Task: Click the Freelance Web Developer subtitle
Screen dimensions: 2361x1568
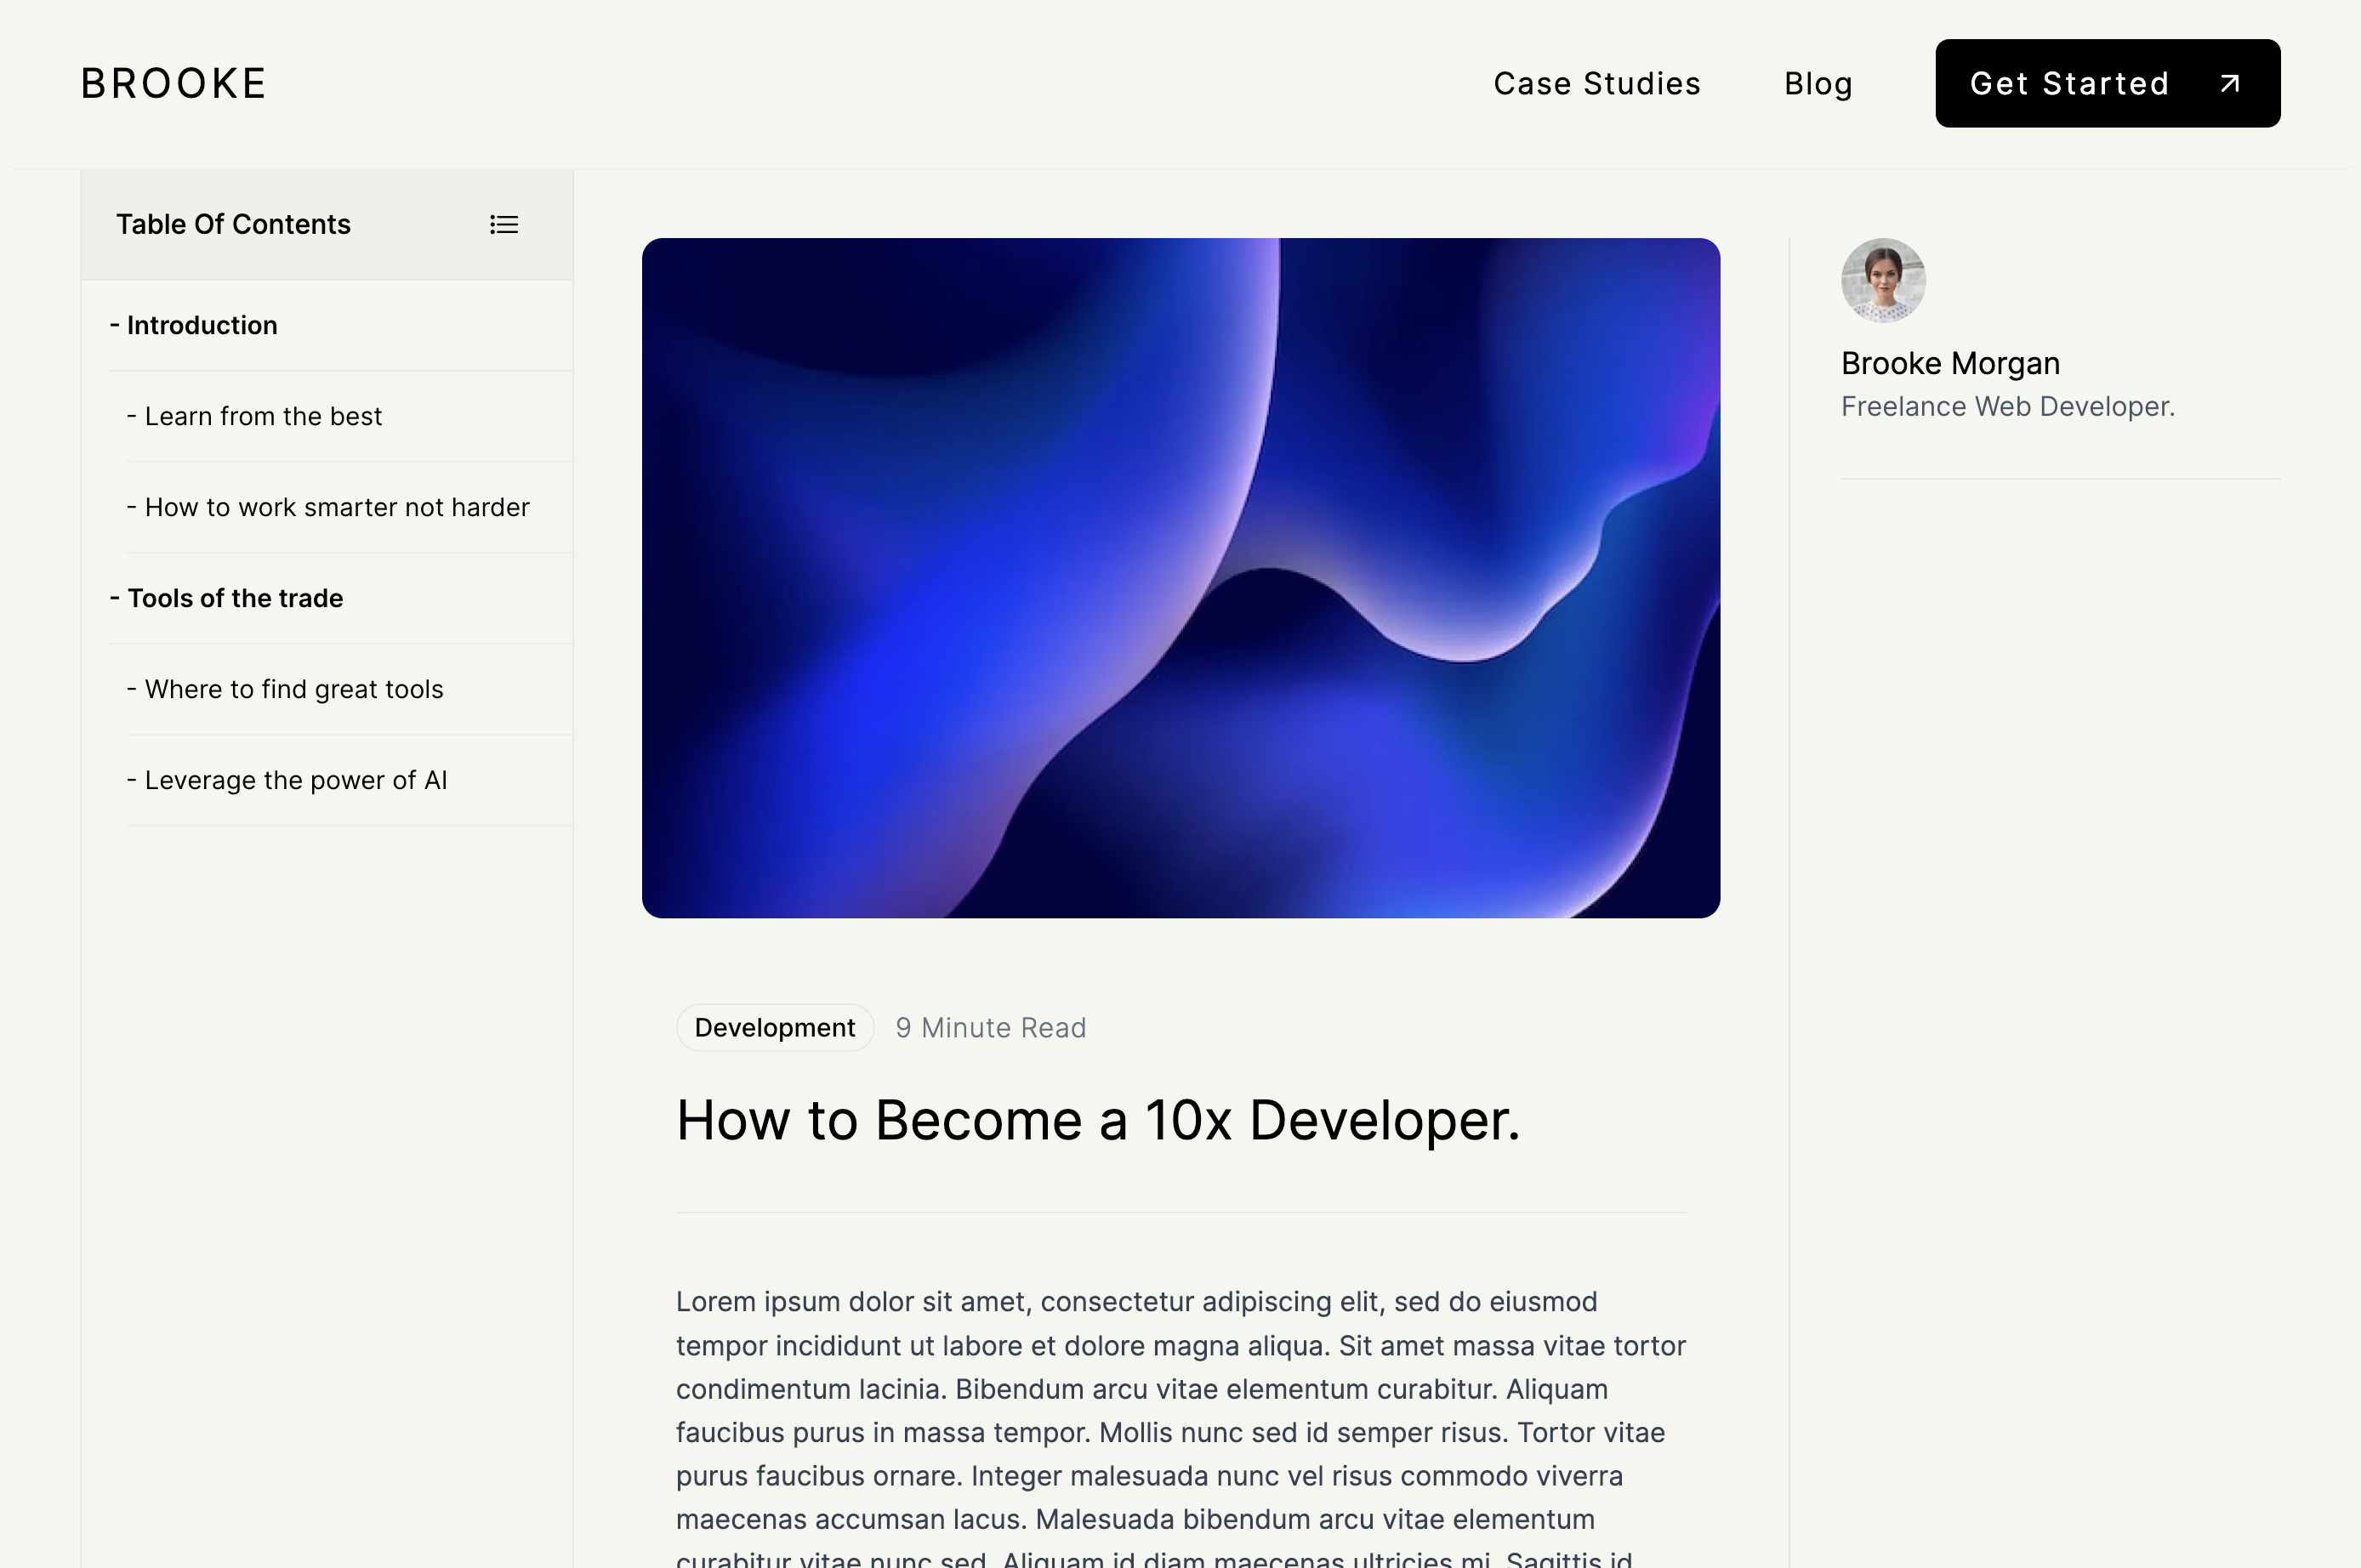Action: [x=2007, y=407]
